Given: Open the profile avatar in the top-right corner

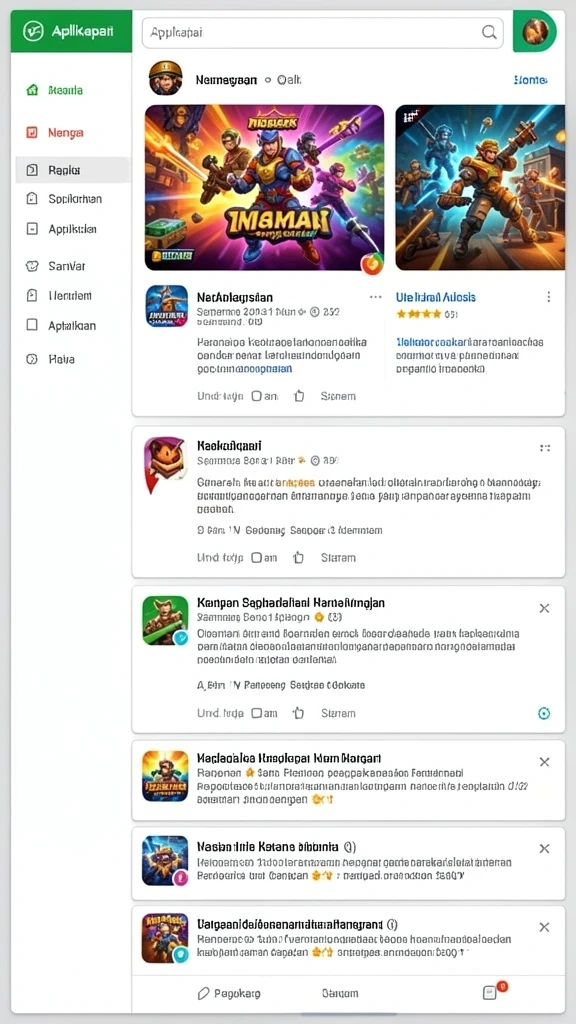Looking at the screenshot, I should [x=535, y=31].
